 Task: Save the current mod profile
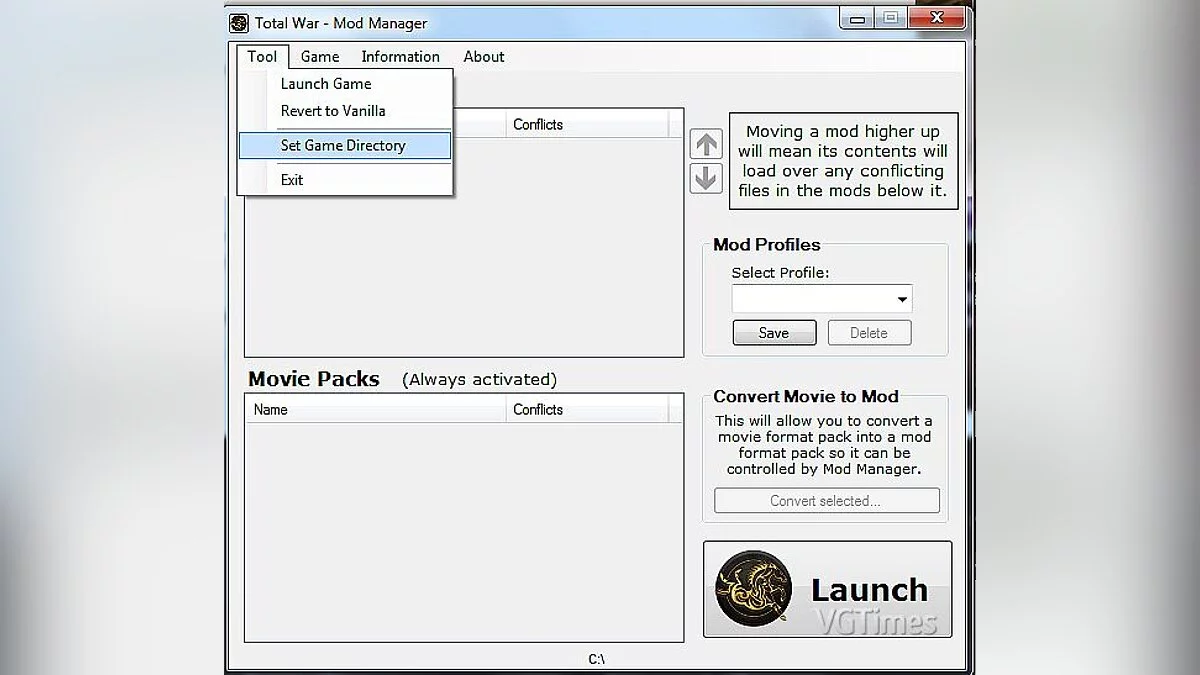[x=774, y=333]
